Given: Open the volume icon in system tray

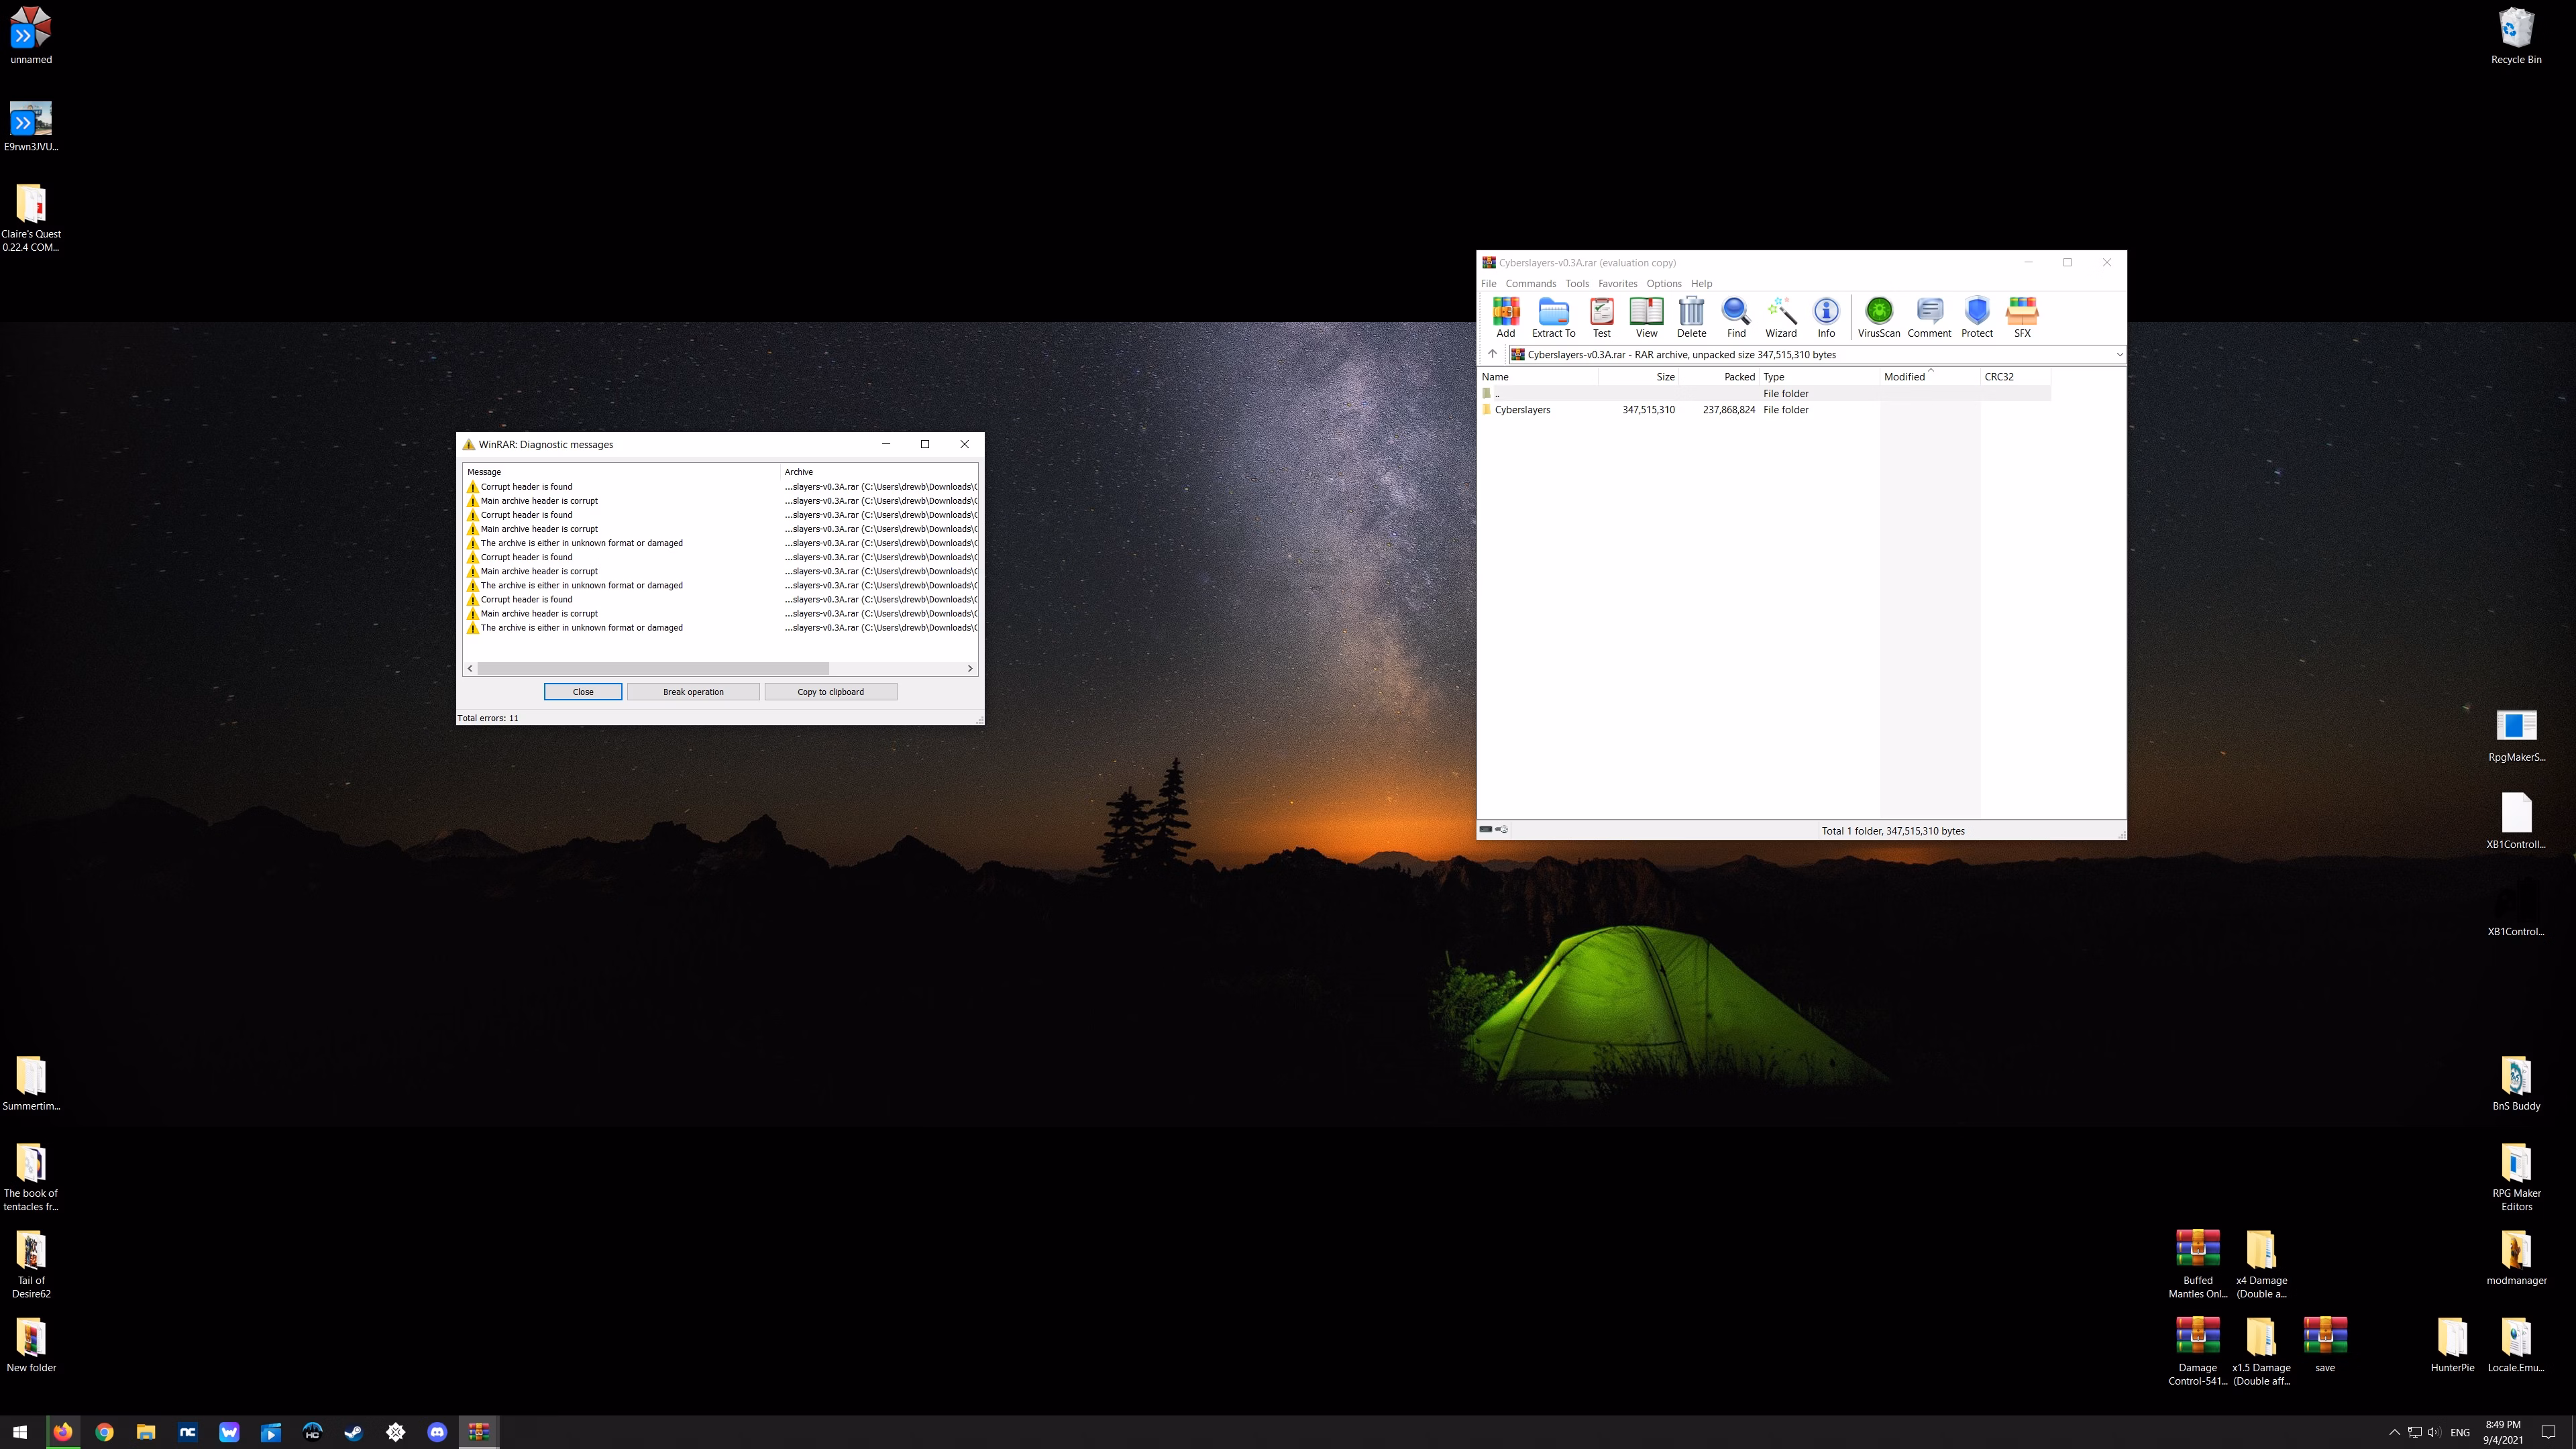Looking at the screenshot, I should point(2433,1432).
